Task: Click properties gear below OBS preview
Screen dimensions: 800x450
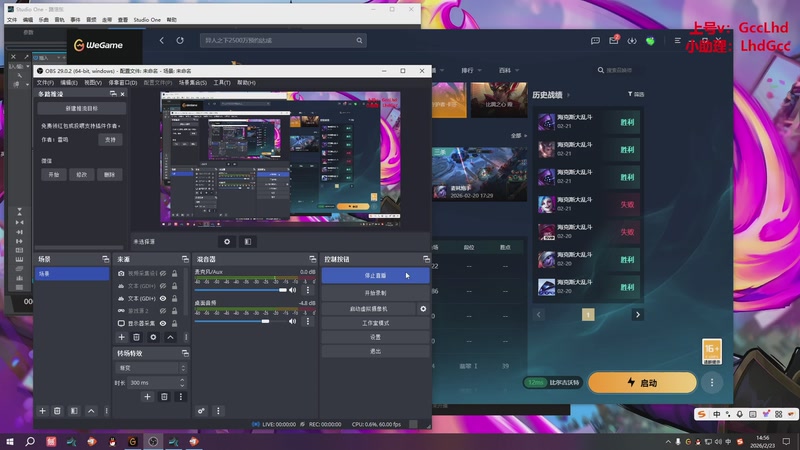Action: [x=227, y=241]
